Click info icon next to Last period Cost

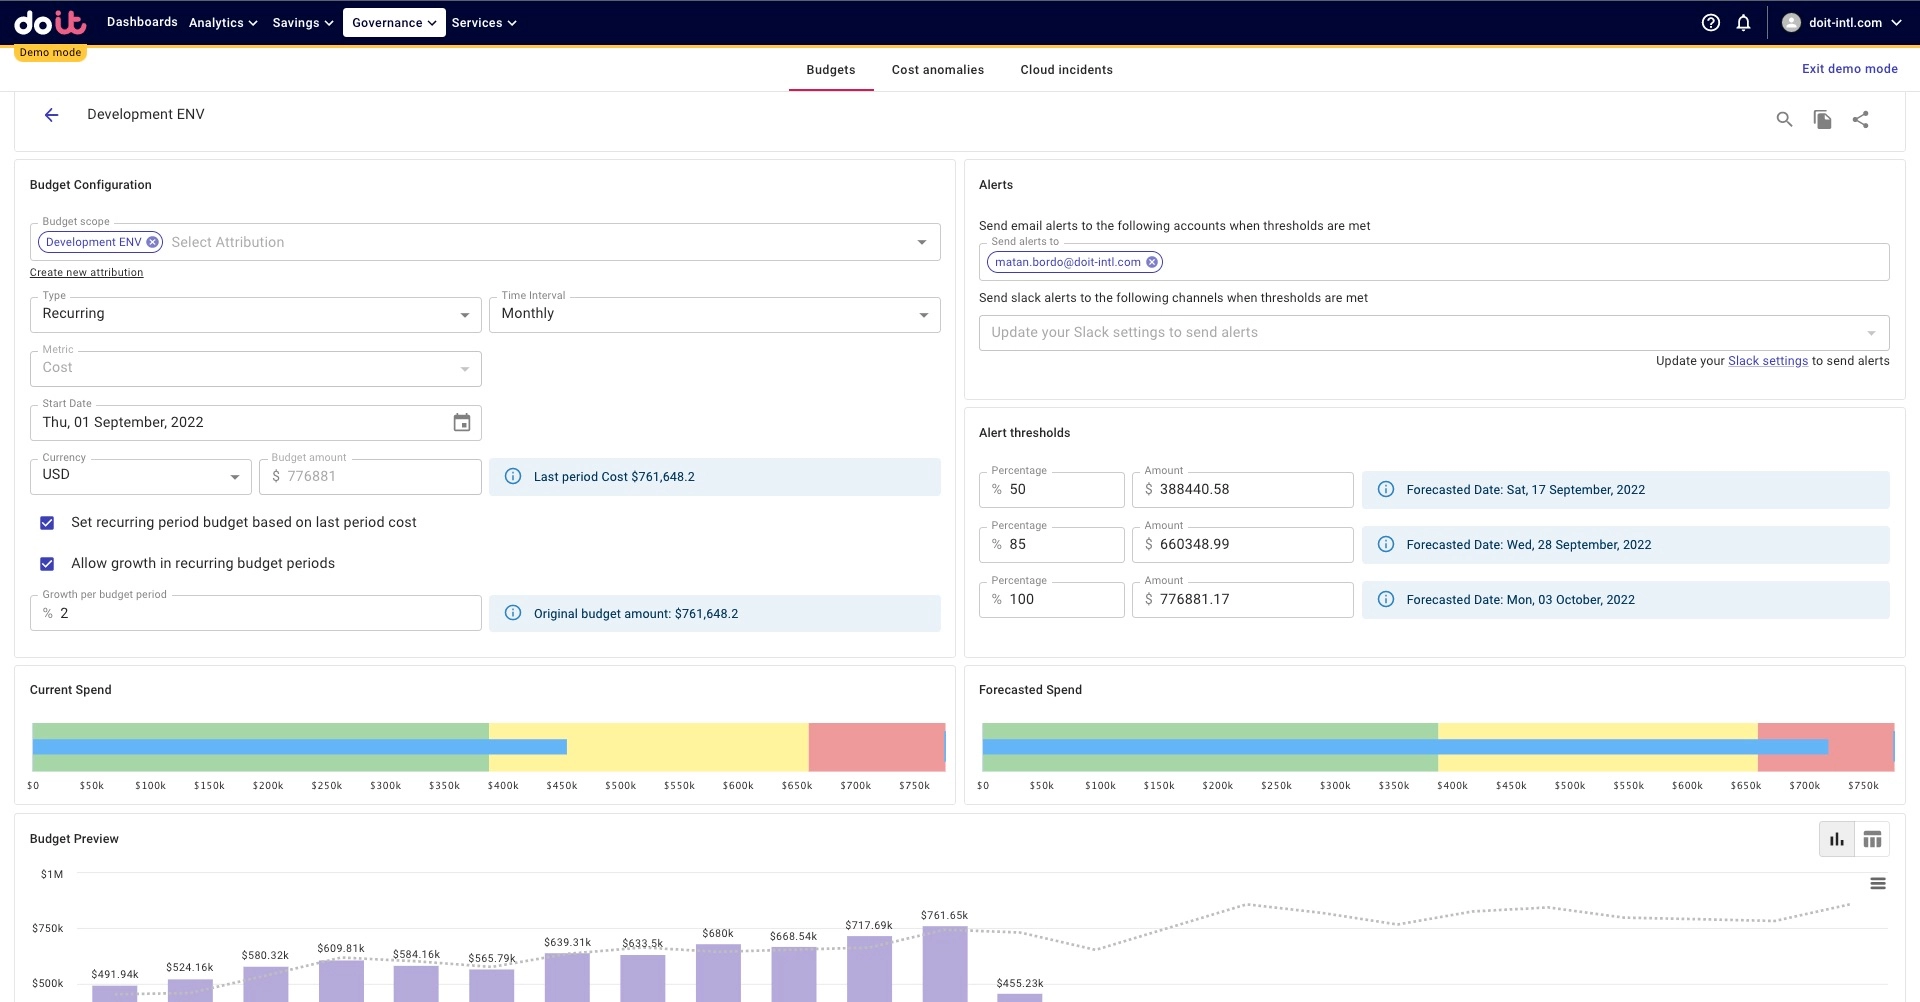513,476
